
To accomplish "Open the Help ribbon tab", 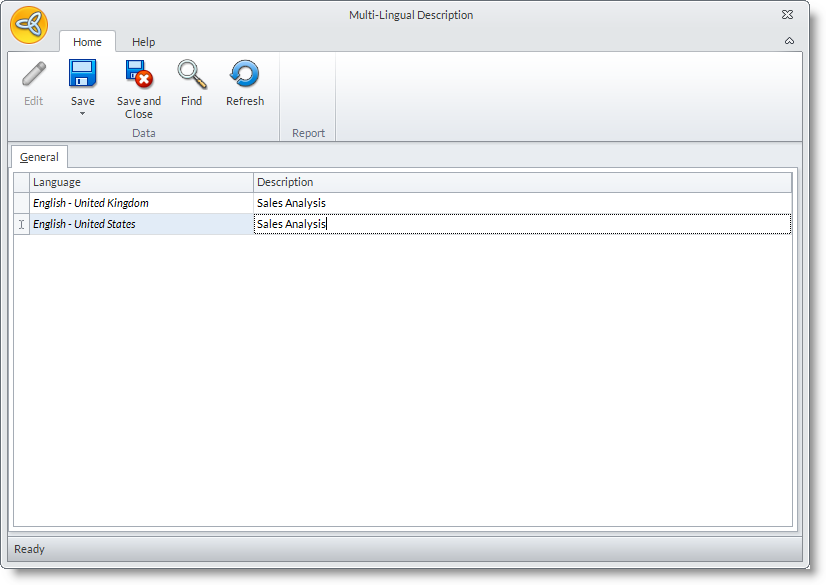I will click(144, 42).
